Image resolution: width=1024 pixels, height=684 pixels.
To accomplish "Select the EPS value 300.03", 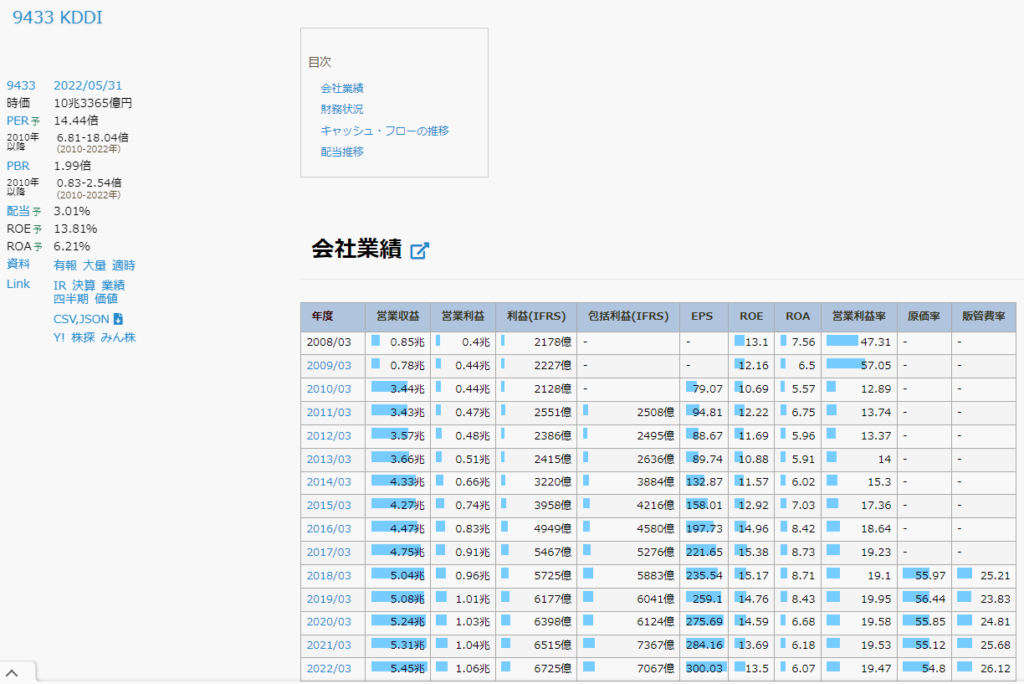I will coord(704,669).
